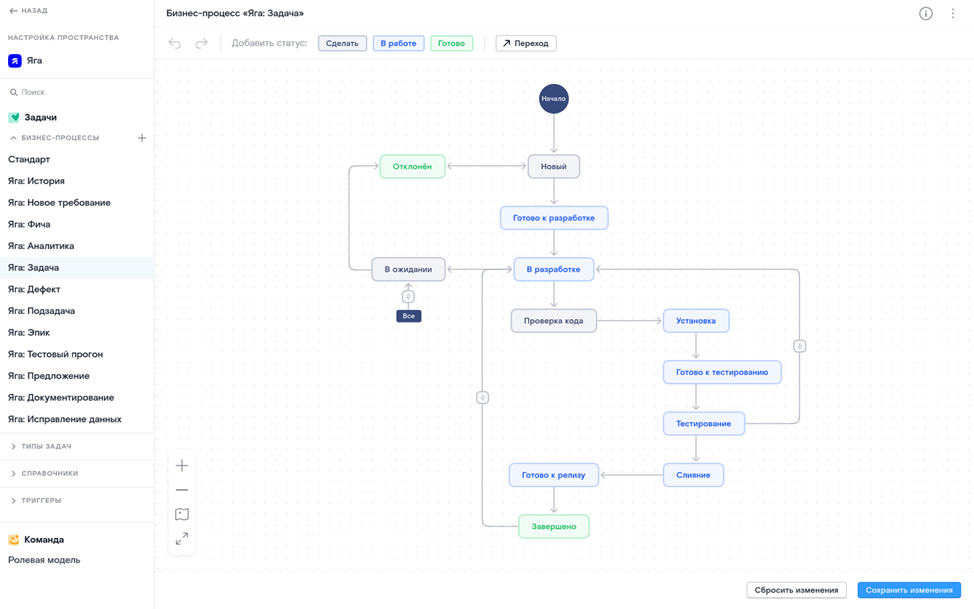
Task: Zoom out with the minus icon
Action: point(182,490)
